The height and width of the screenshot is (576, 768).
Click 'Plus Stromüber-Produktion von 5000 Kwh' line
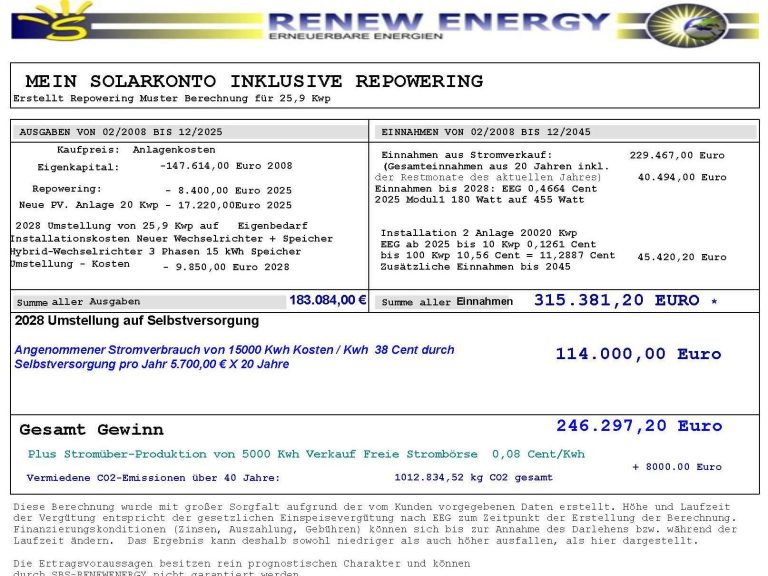306,454
